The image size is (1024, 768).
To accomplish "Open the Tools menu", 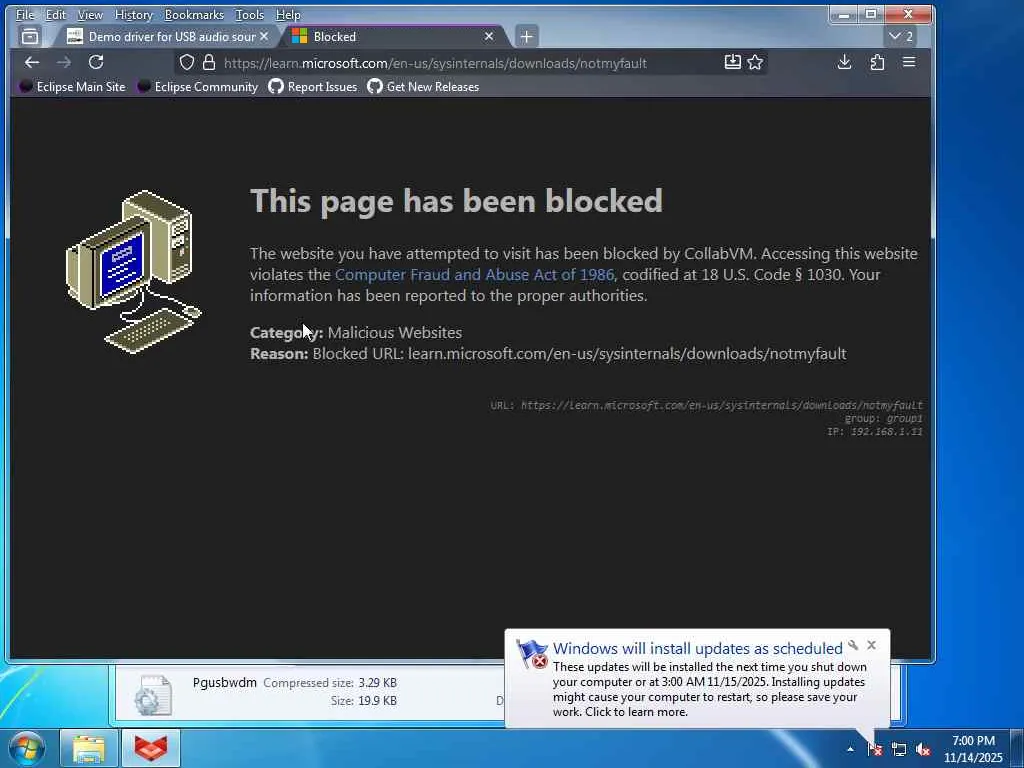I will (249, 14).
